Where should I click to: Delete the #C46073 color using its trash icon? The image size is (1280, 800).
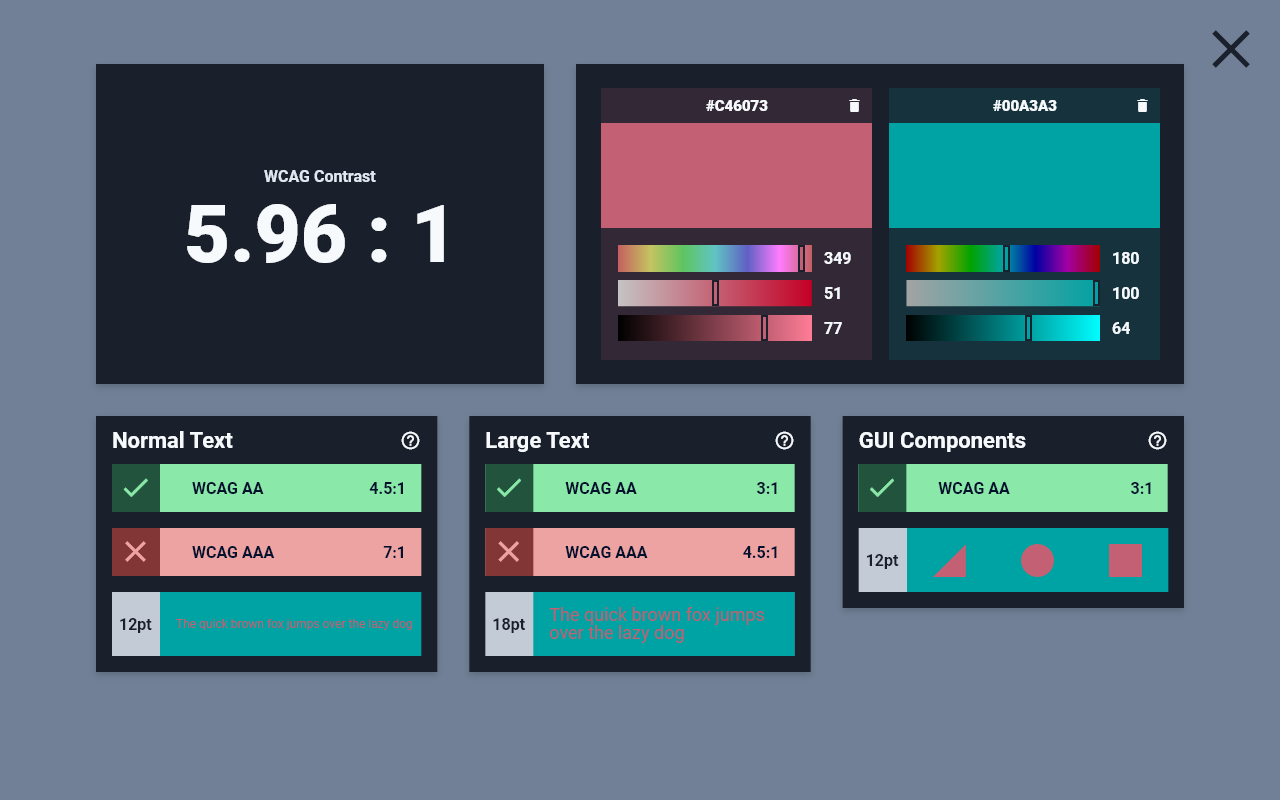(x=855, y=104)
